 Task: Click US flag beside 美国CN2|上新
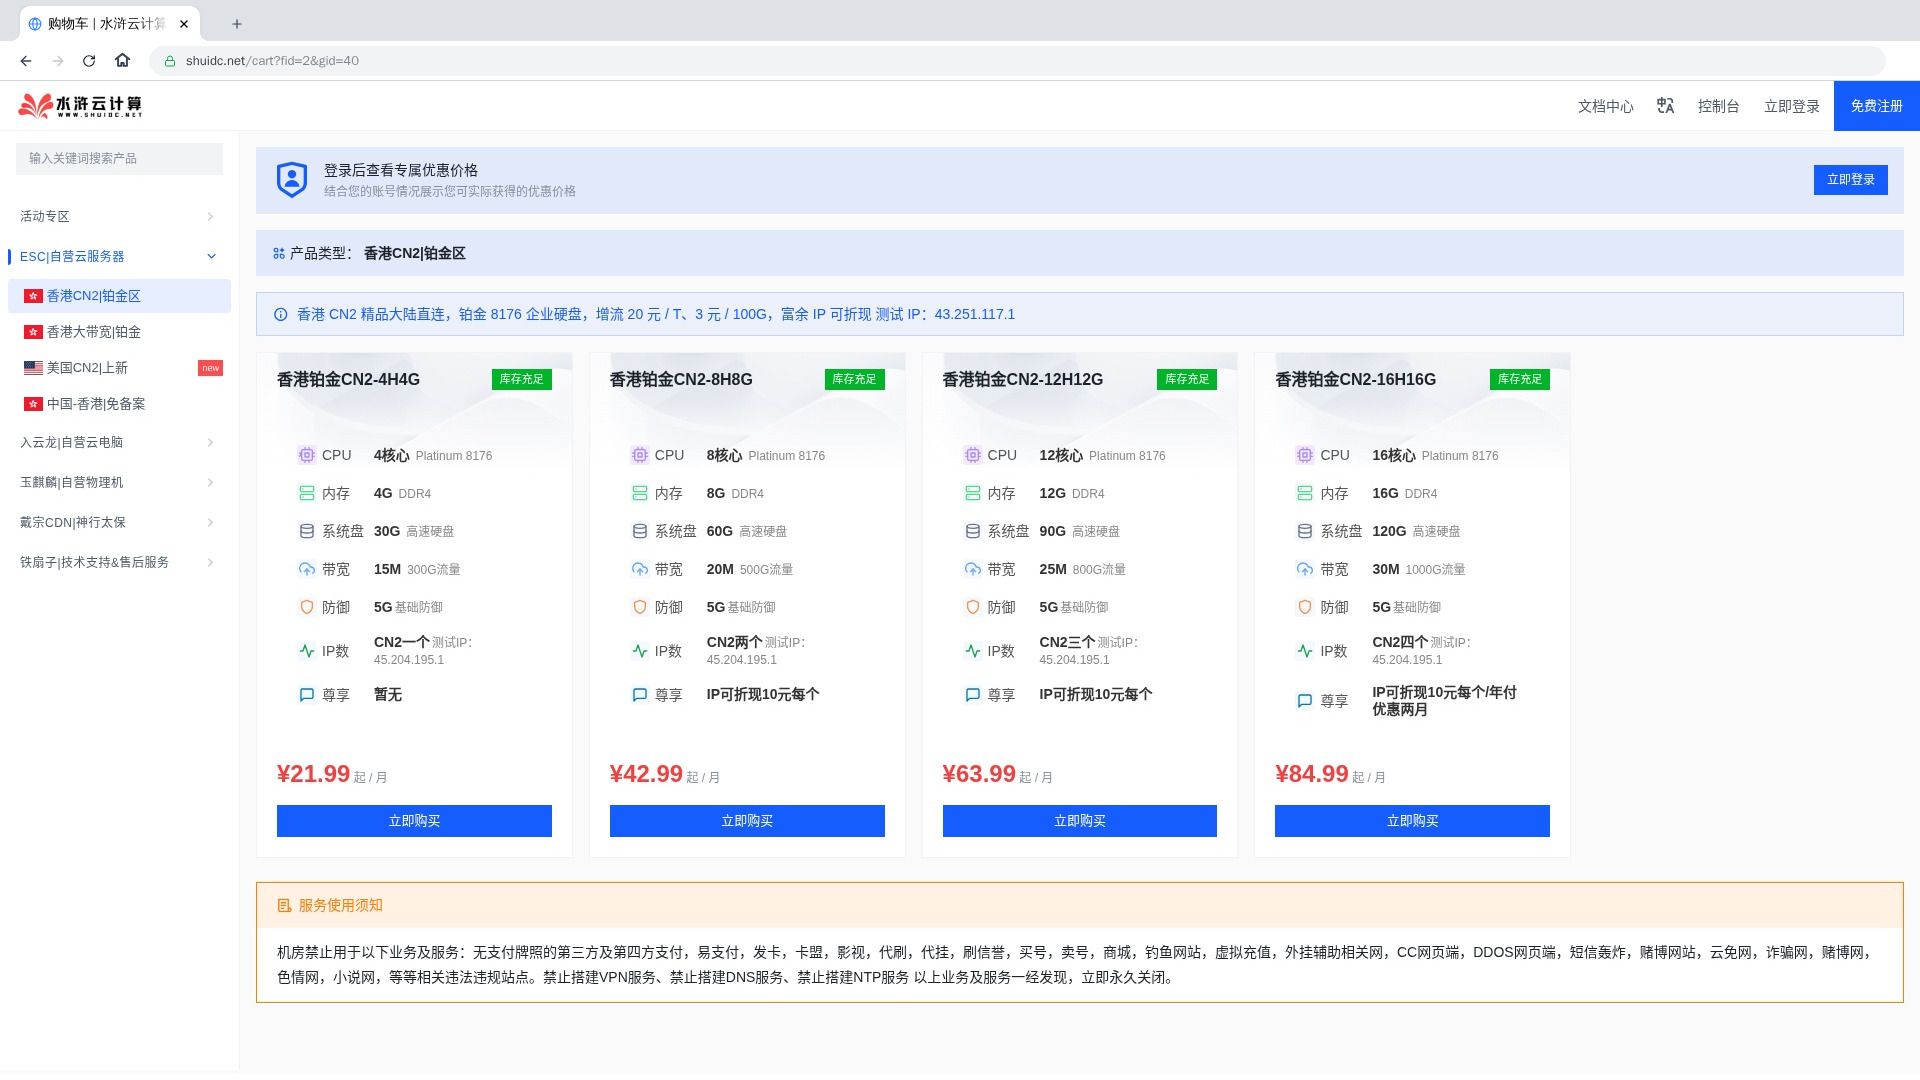click(33, 368)
